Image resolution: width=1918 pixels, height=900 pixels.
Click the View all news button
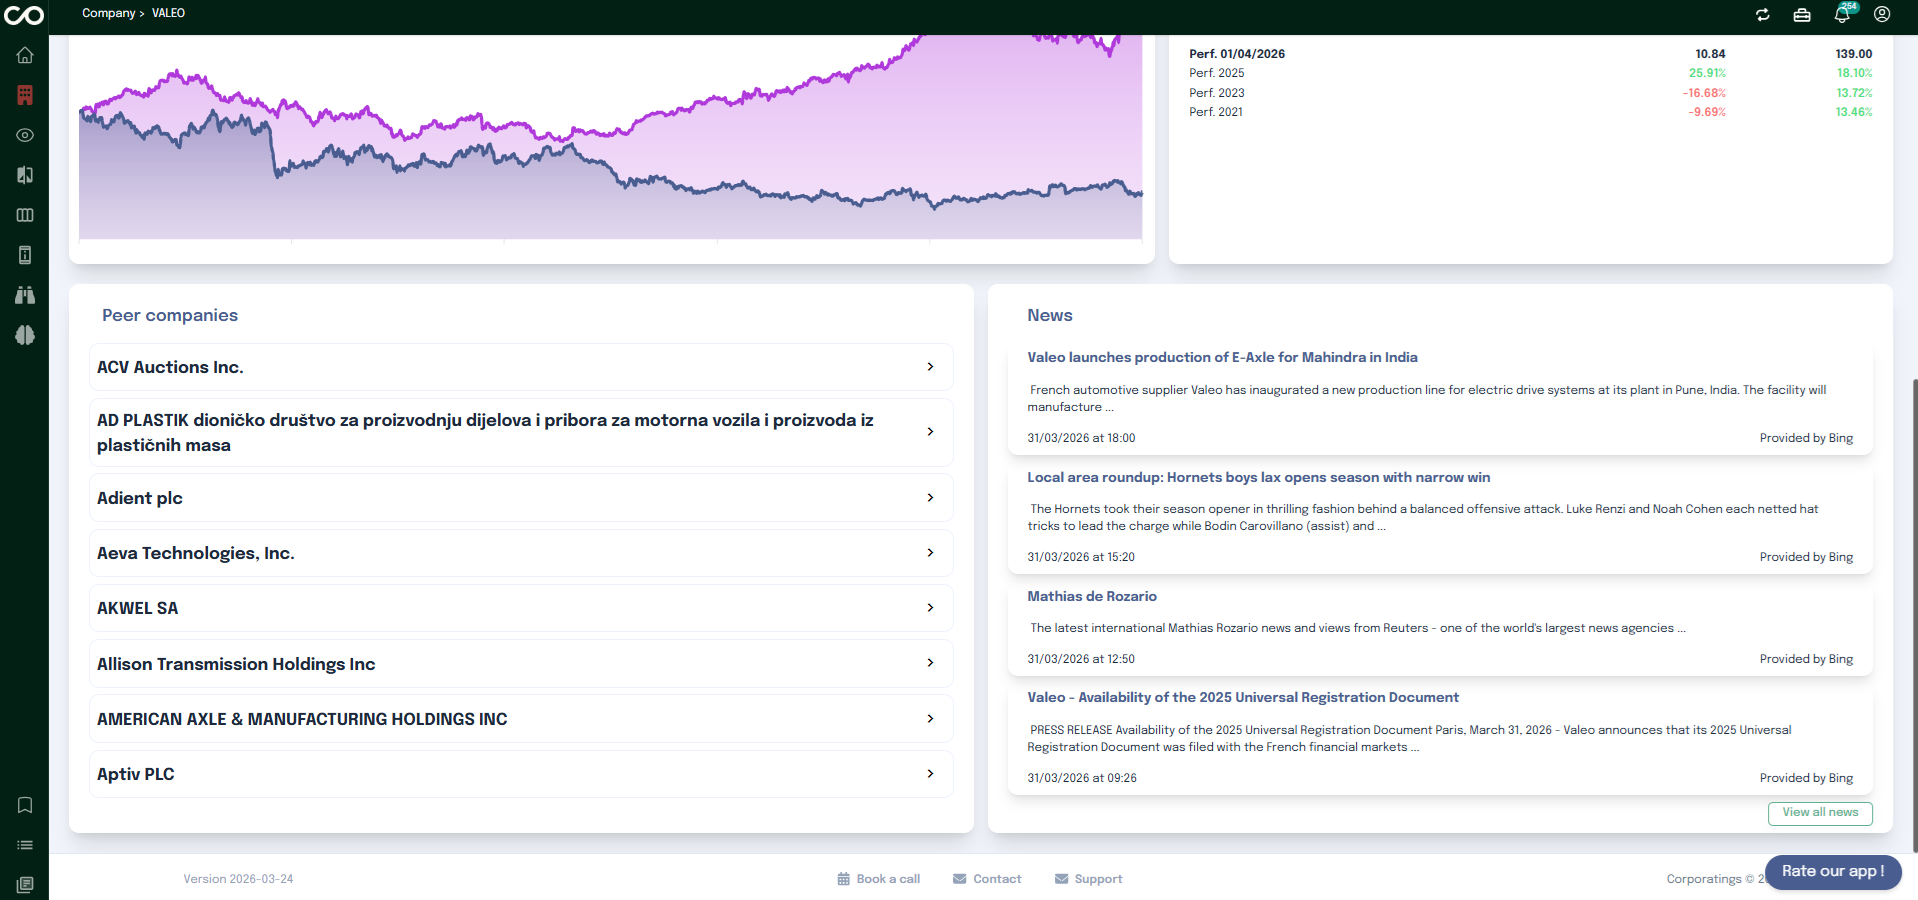[x=1819, y=813]
